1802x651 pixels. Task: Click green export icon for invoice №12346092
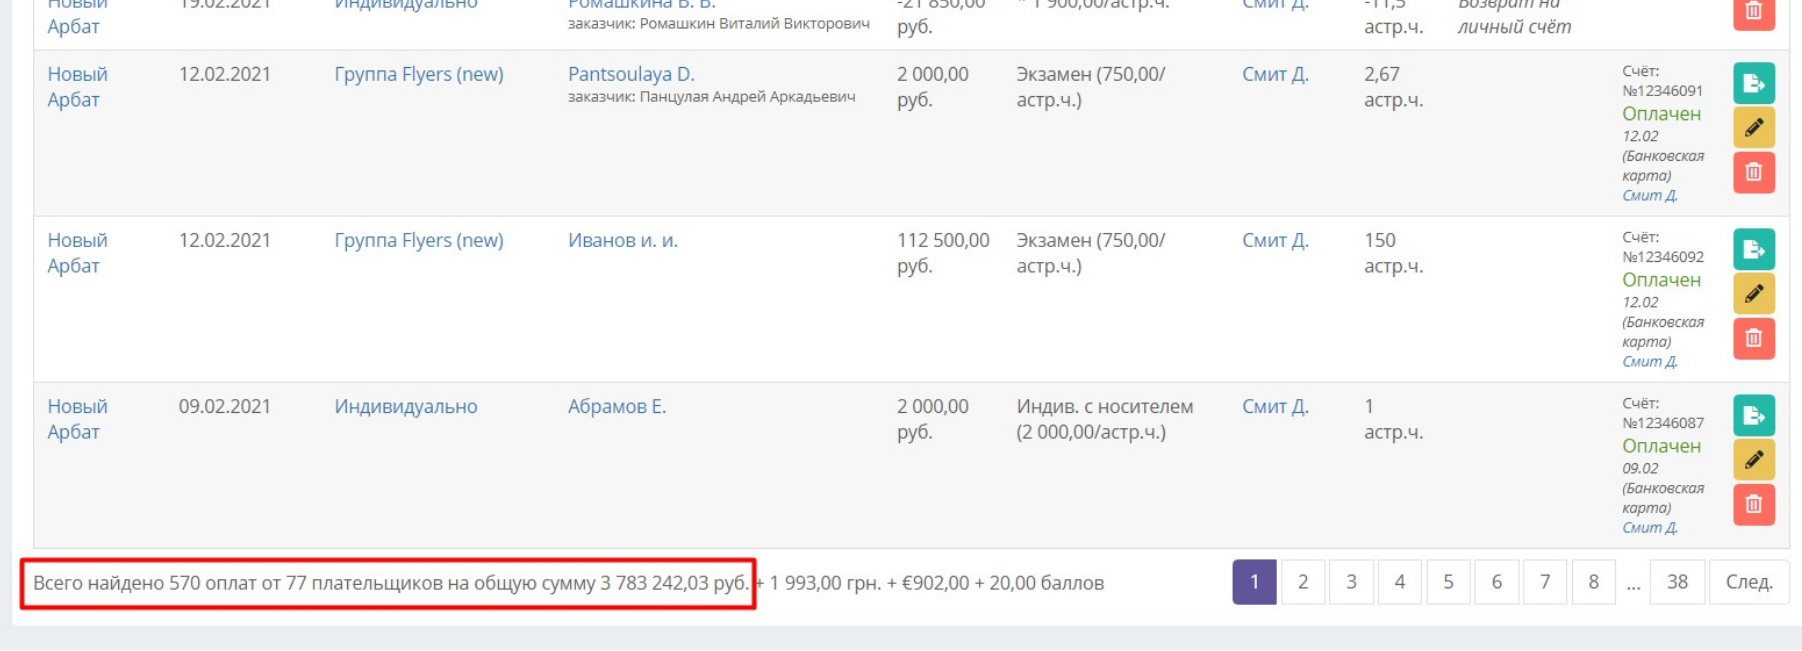point(1754,249)
